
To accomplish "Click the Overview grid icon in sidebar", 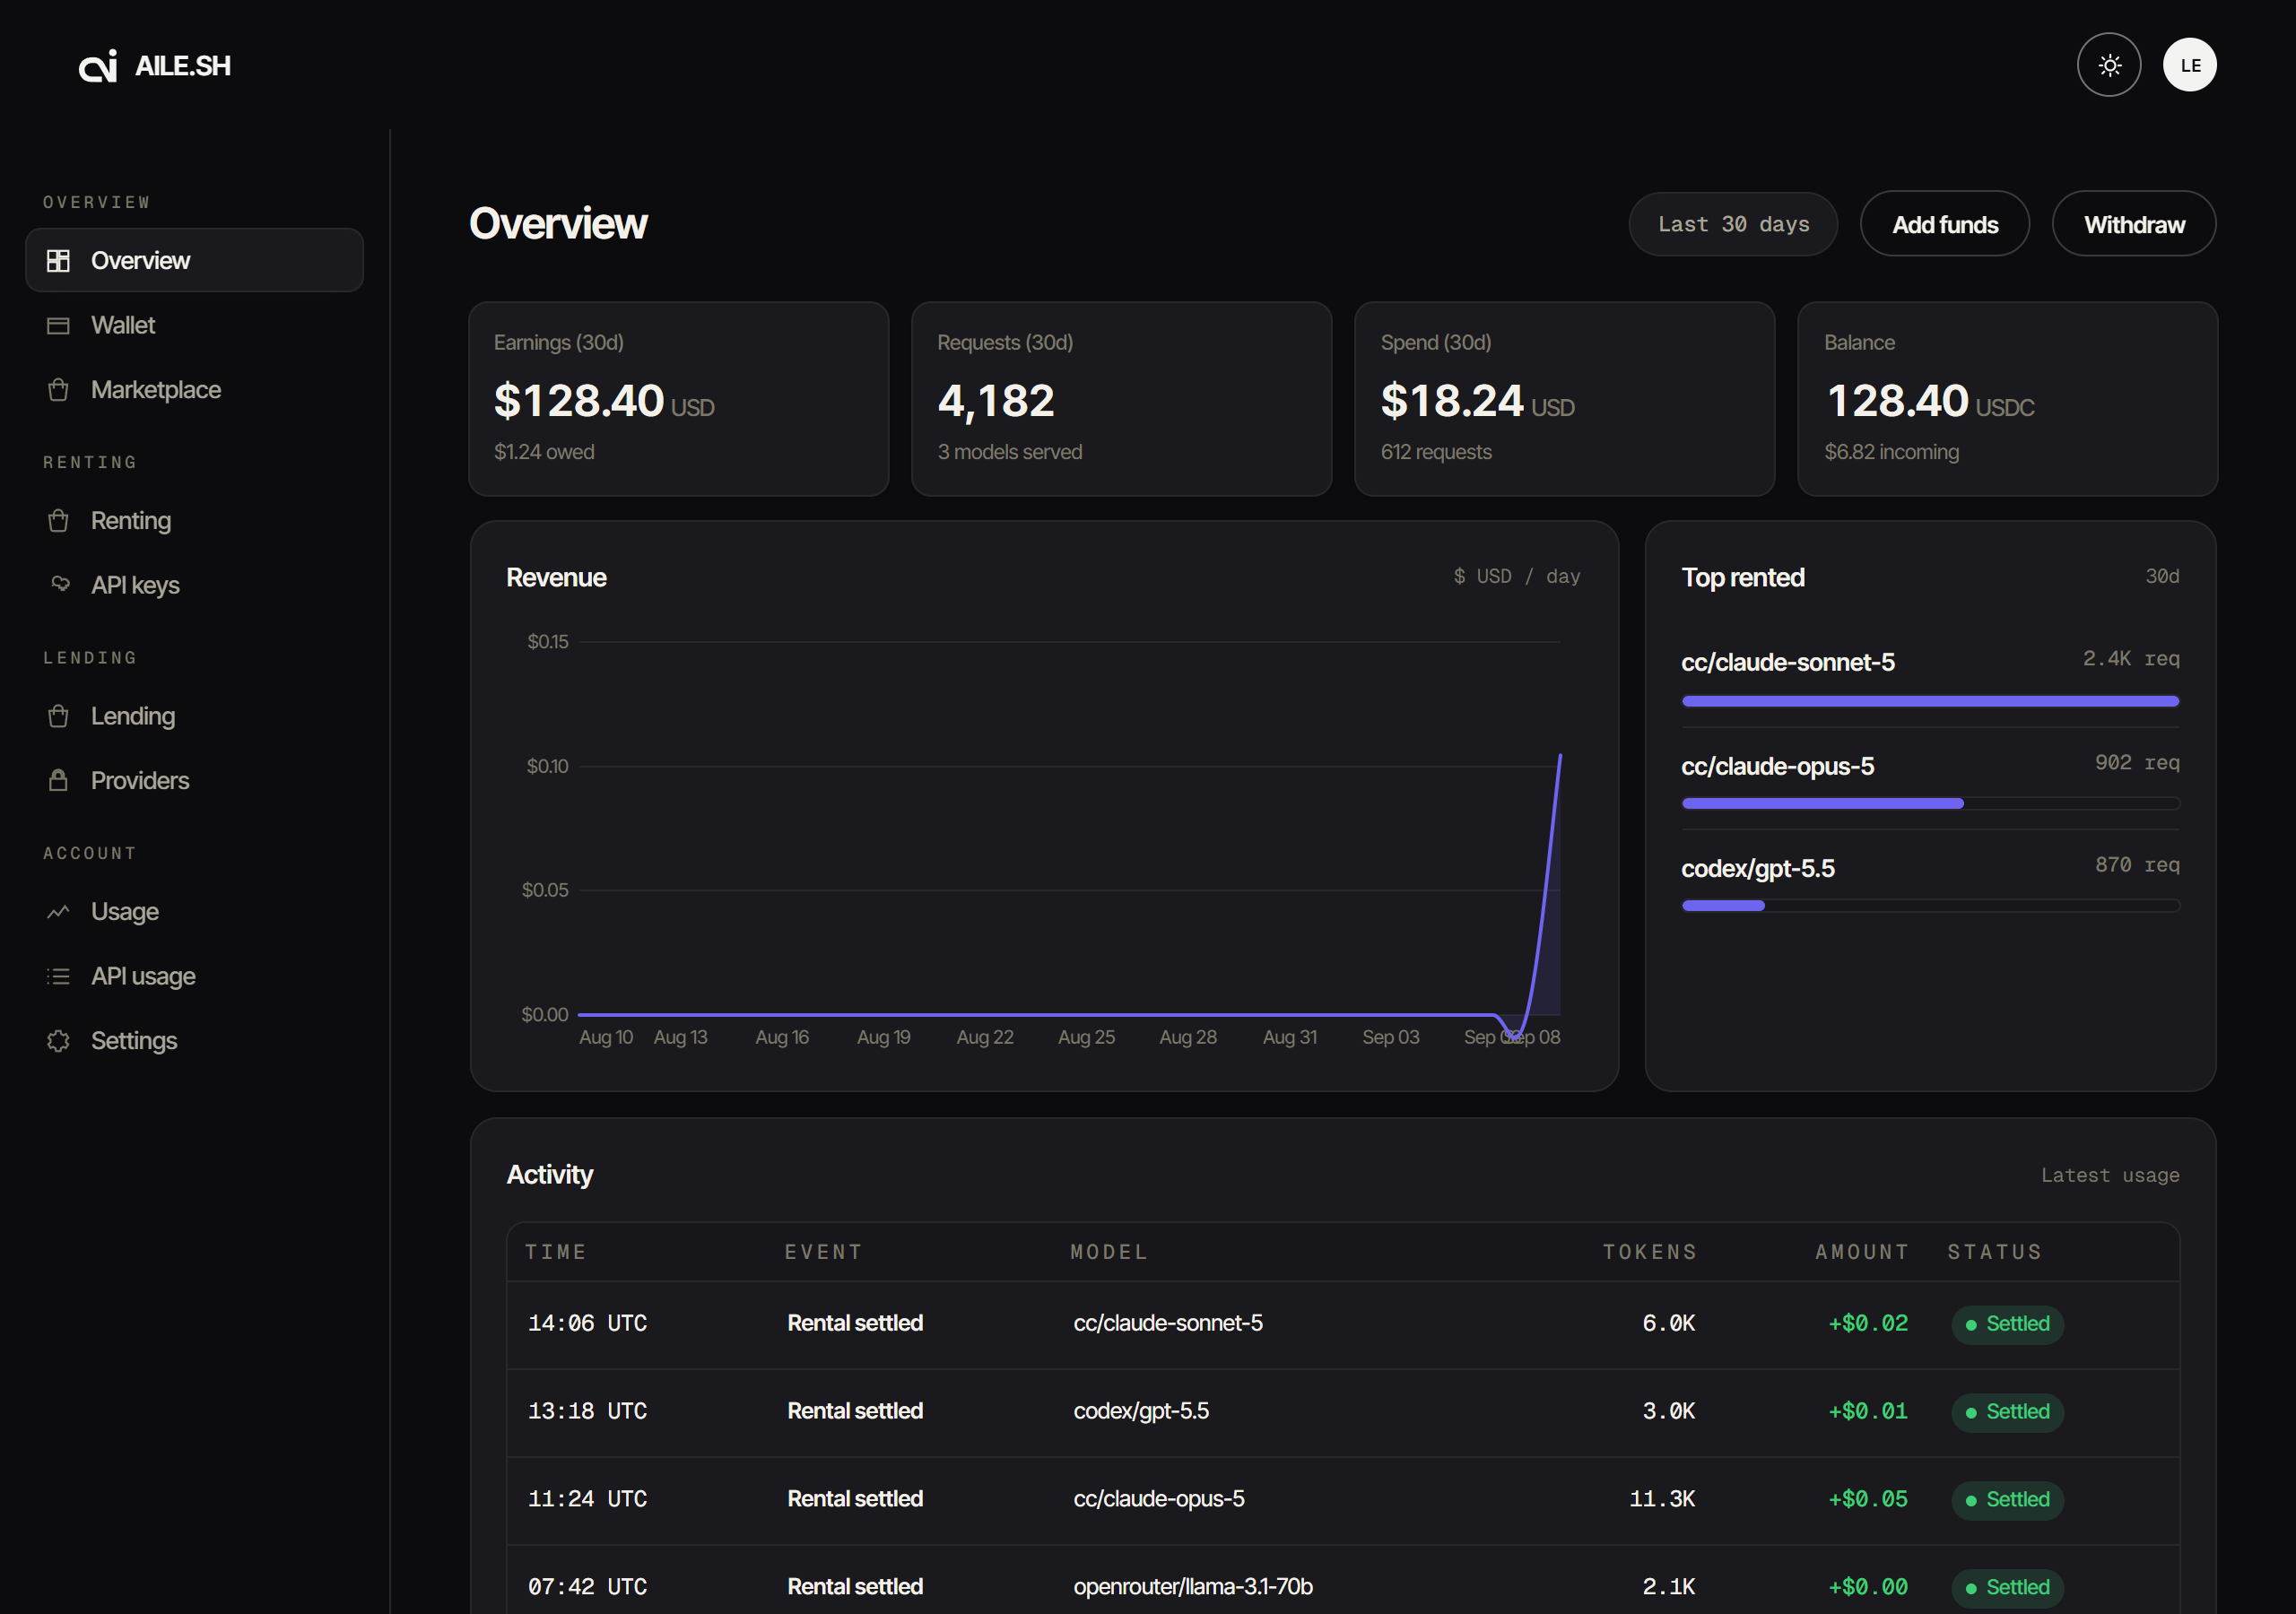I will pyautogui.click(x=58, y=261).
